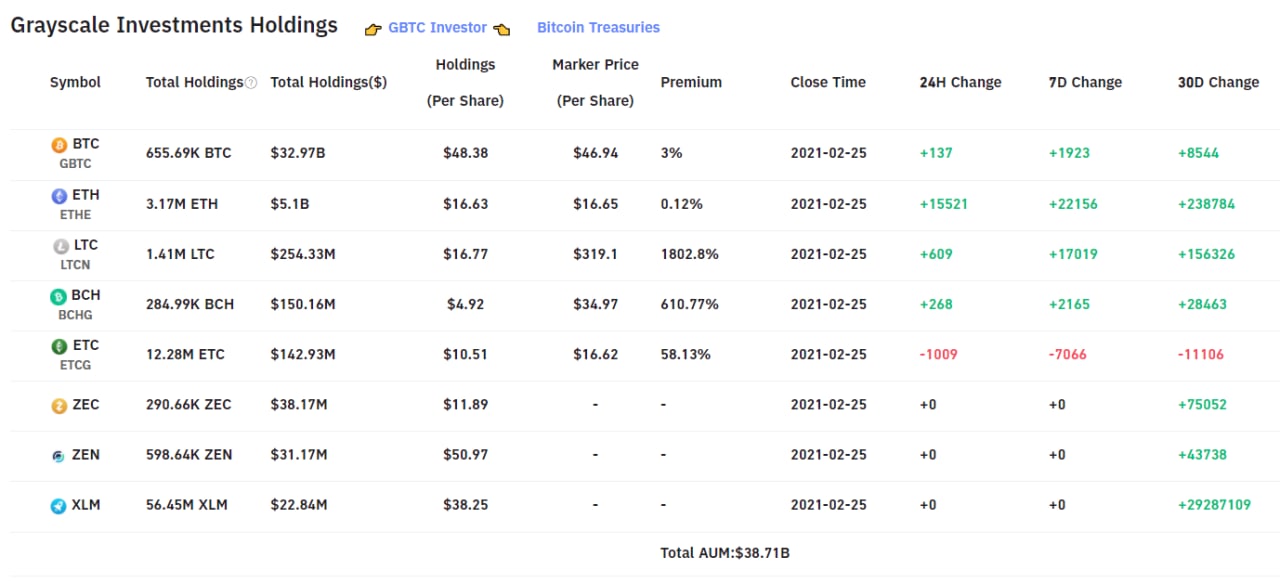Viewport: 1280px width, 583px height.
Task: Open the Bitcoin Treasuries link
Action: 598,28
